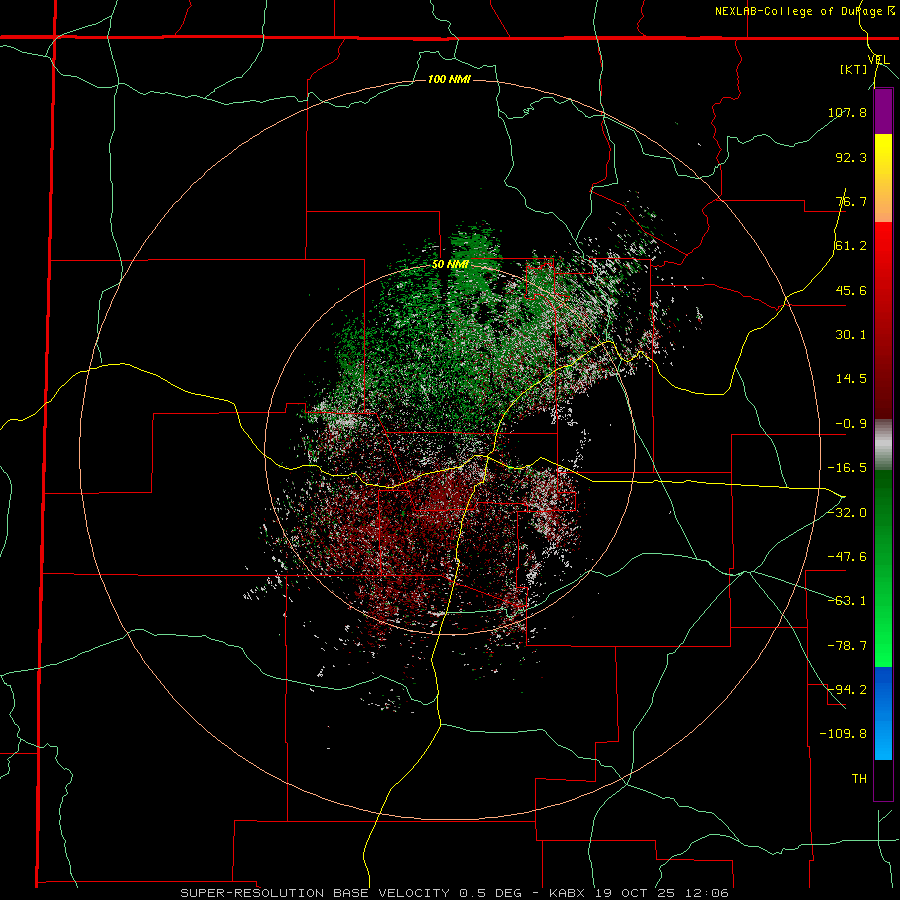The image size is (900, 900).
Task: Click the -63.1 legend value
Action: tap(847, 601)
